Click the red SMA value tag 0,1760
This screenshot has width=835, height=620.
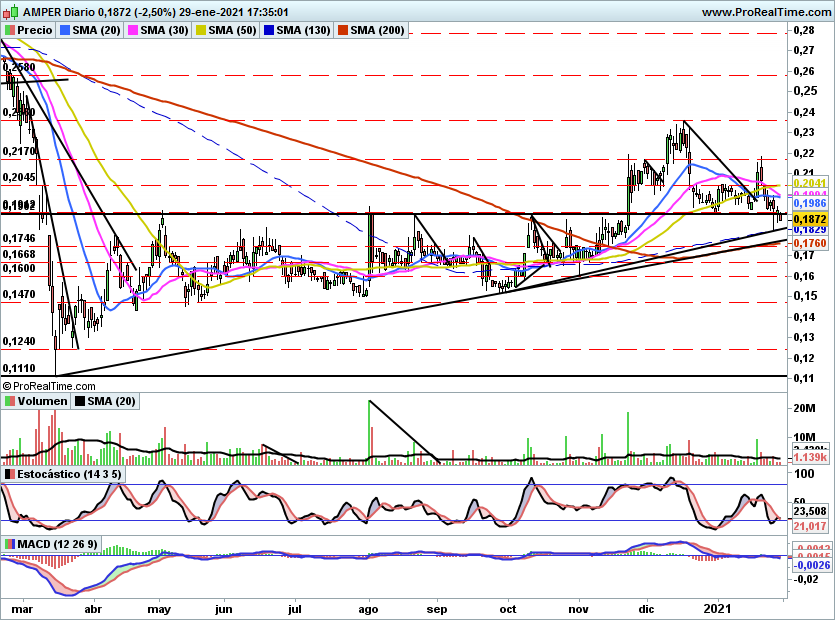810,243
